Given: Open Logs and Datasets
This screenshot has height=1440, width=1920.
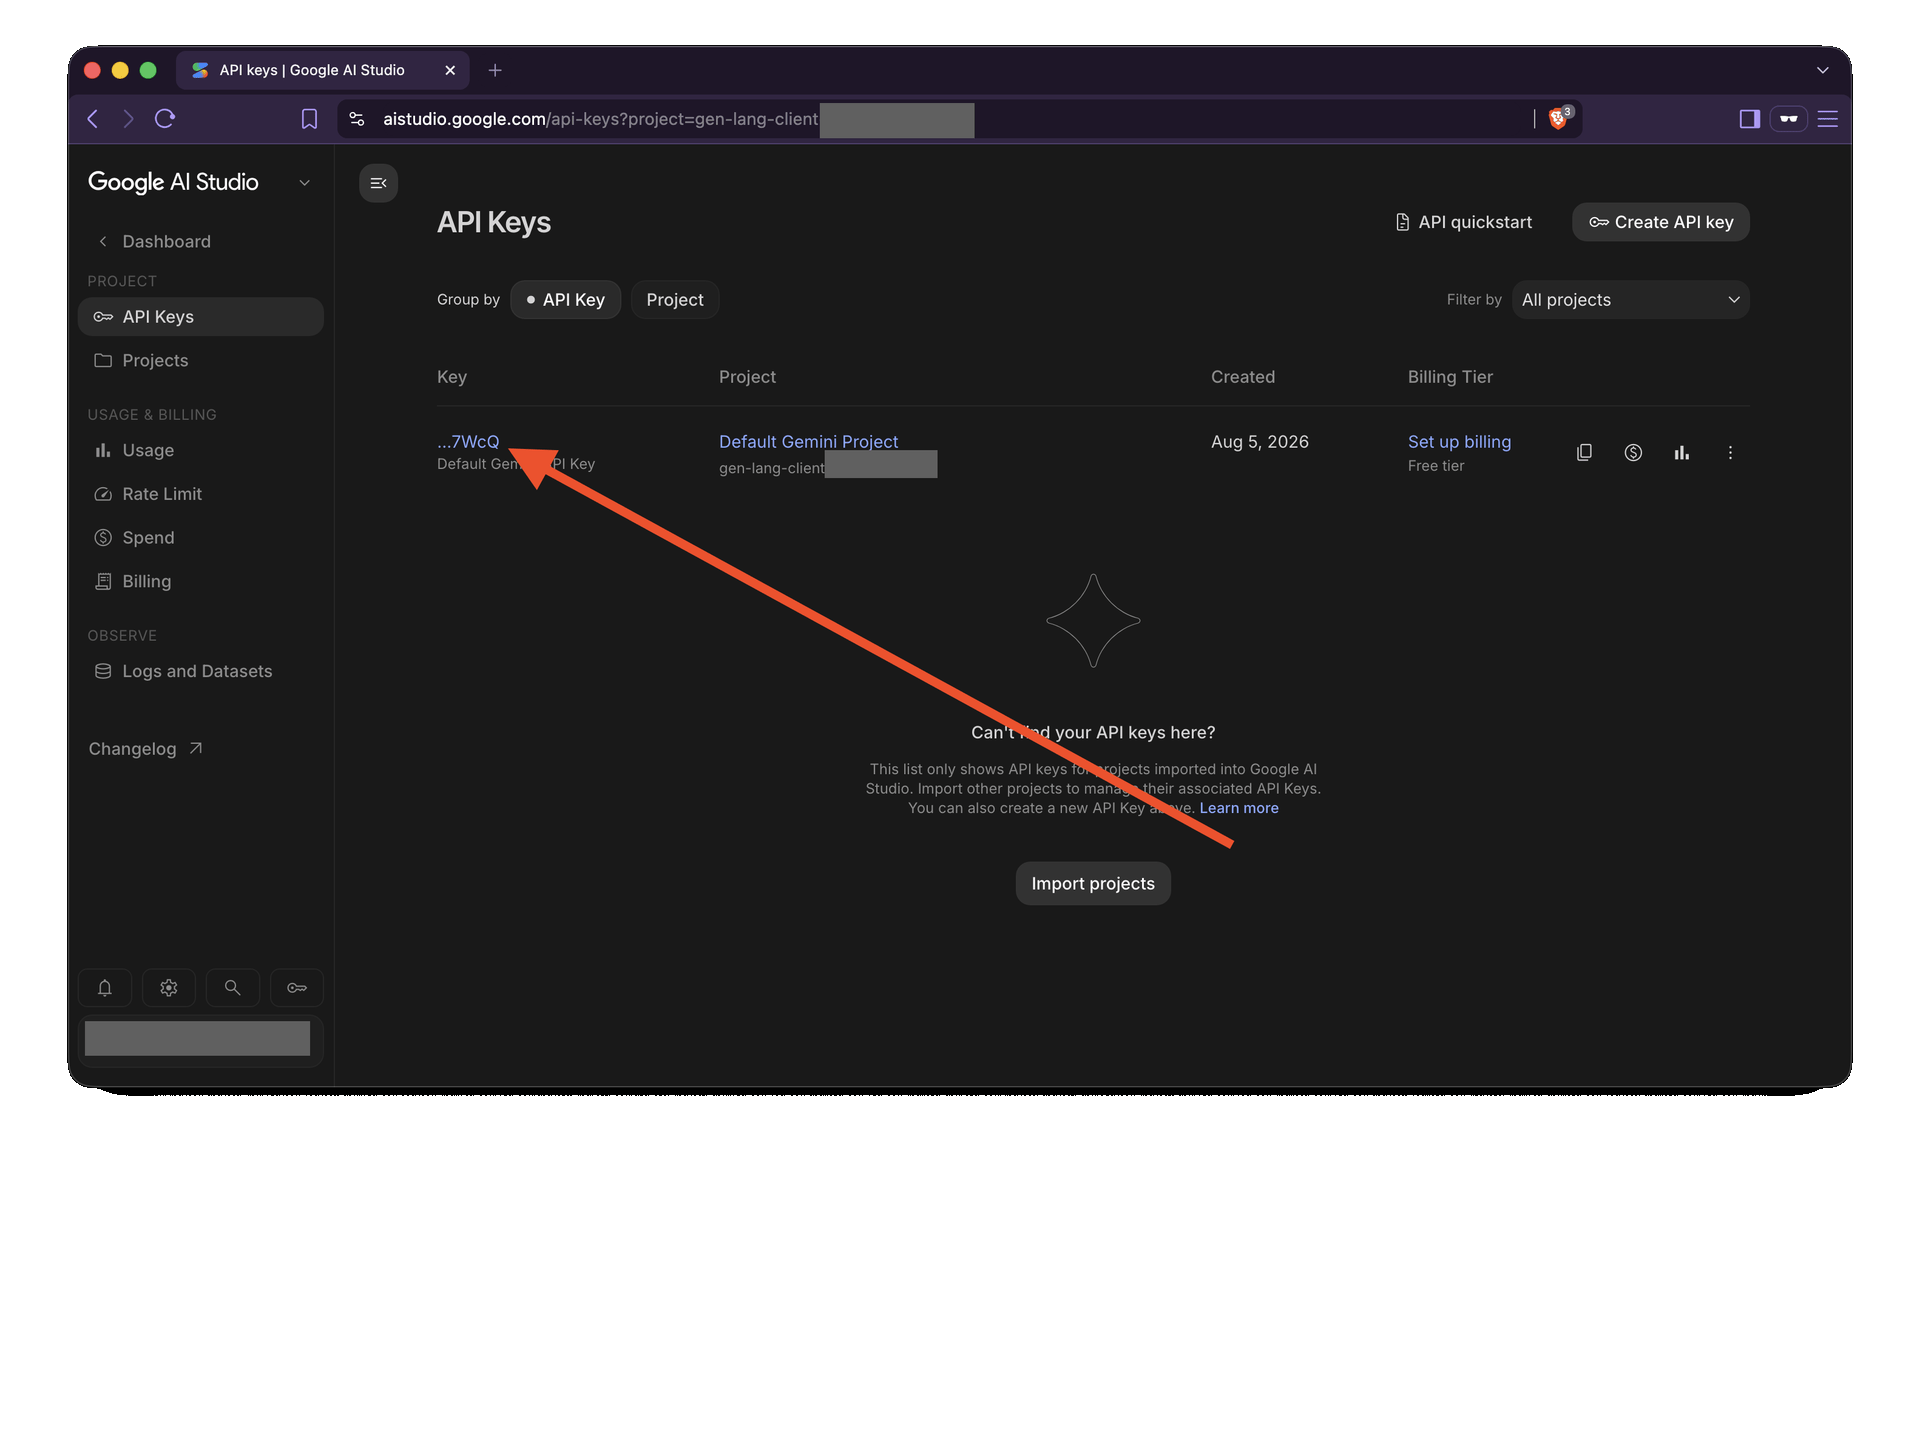Looking at the screenshot, I should tap(201, 672).
